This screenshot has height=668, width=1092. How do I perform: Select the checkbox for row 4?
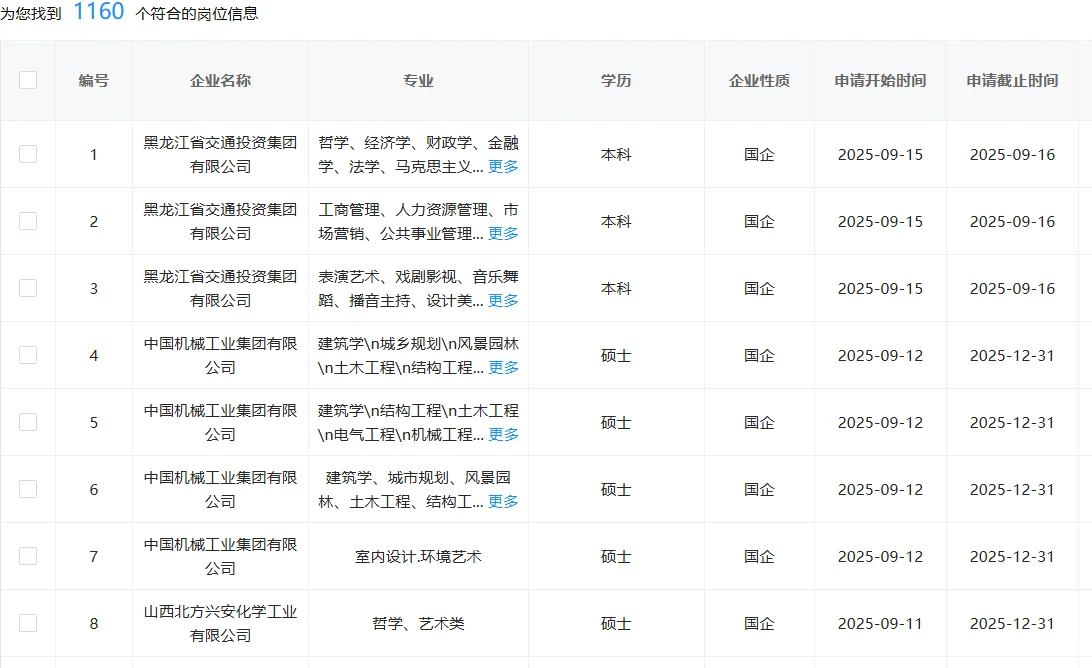(x=28, y=355)
